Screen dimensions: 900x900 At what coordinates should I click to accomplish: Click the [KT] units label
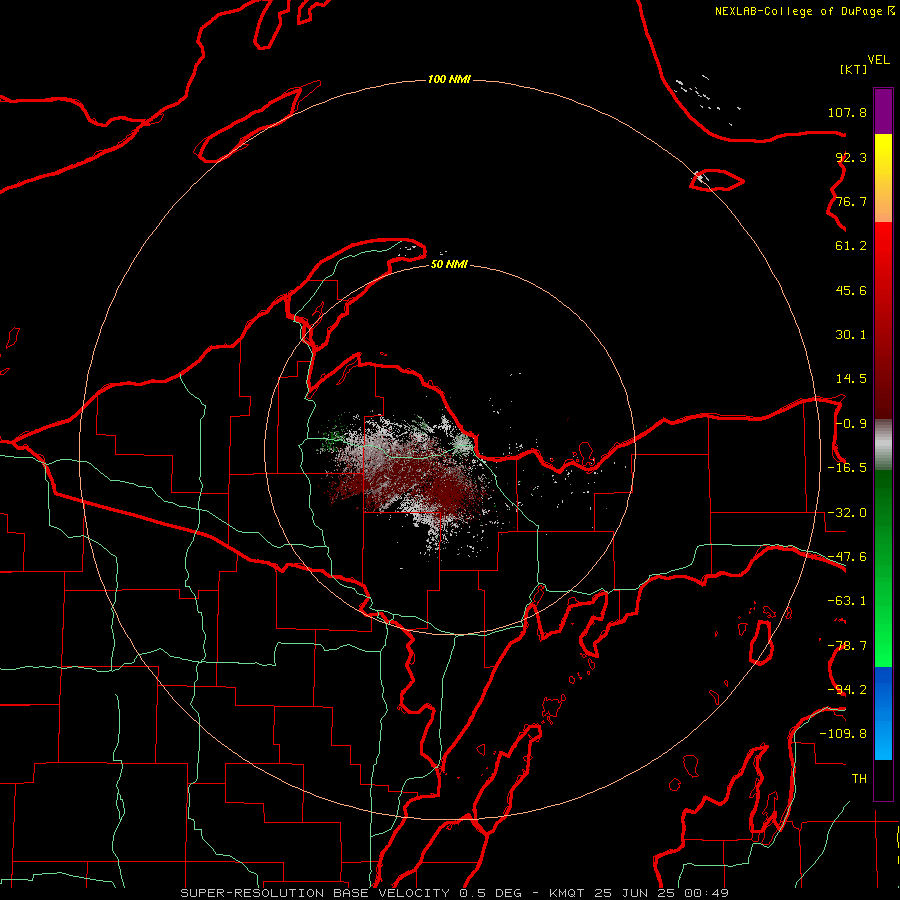854,69
